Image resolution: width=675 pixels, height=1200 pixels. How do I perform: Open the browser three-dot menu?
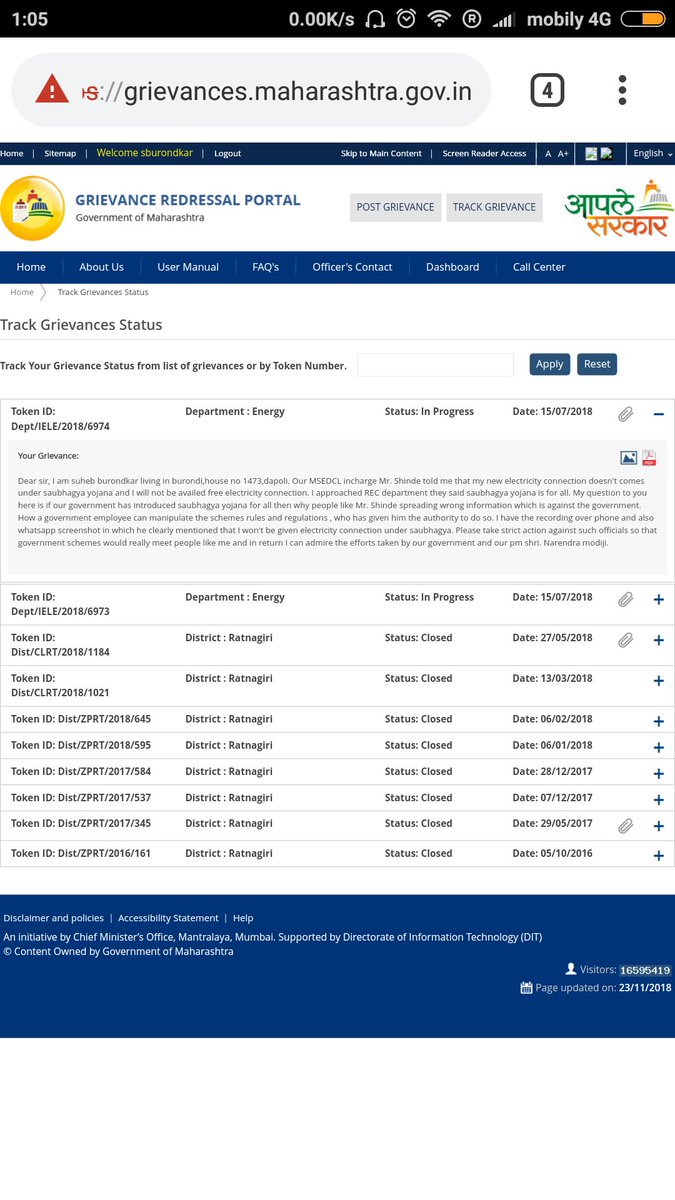click(622, 90)
